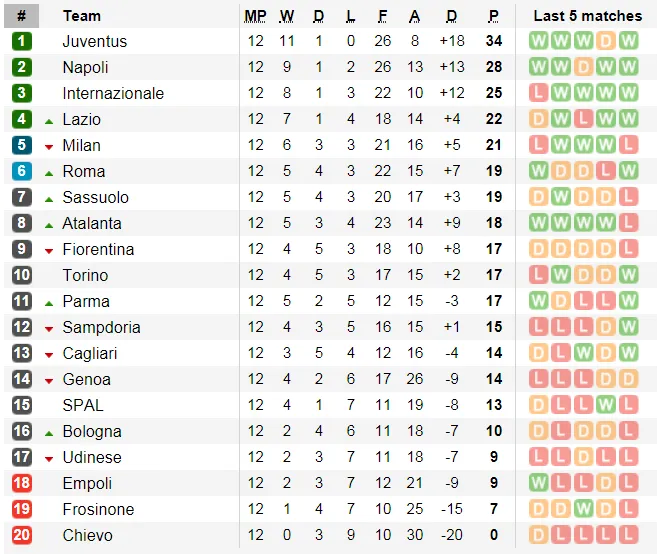Image resolution: width=657 pixels, height=554 pixels.
Task: Click Roma's rank 6 light blue badge
Action: pos(22,171)
